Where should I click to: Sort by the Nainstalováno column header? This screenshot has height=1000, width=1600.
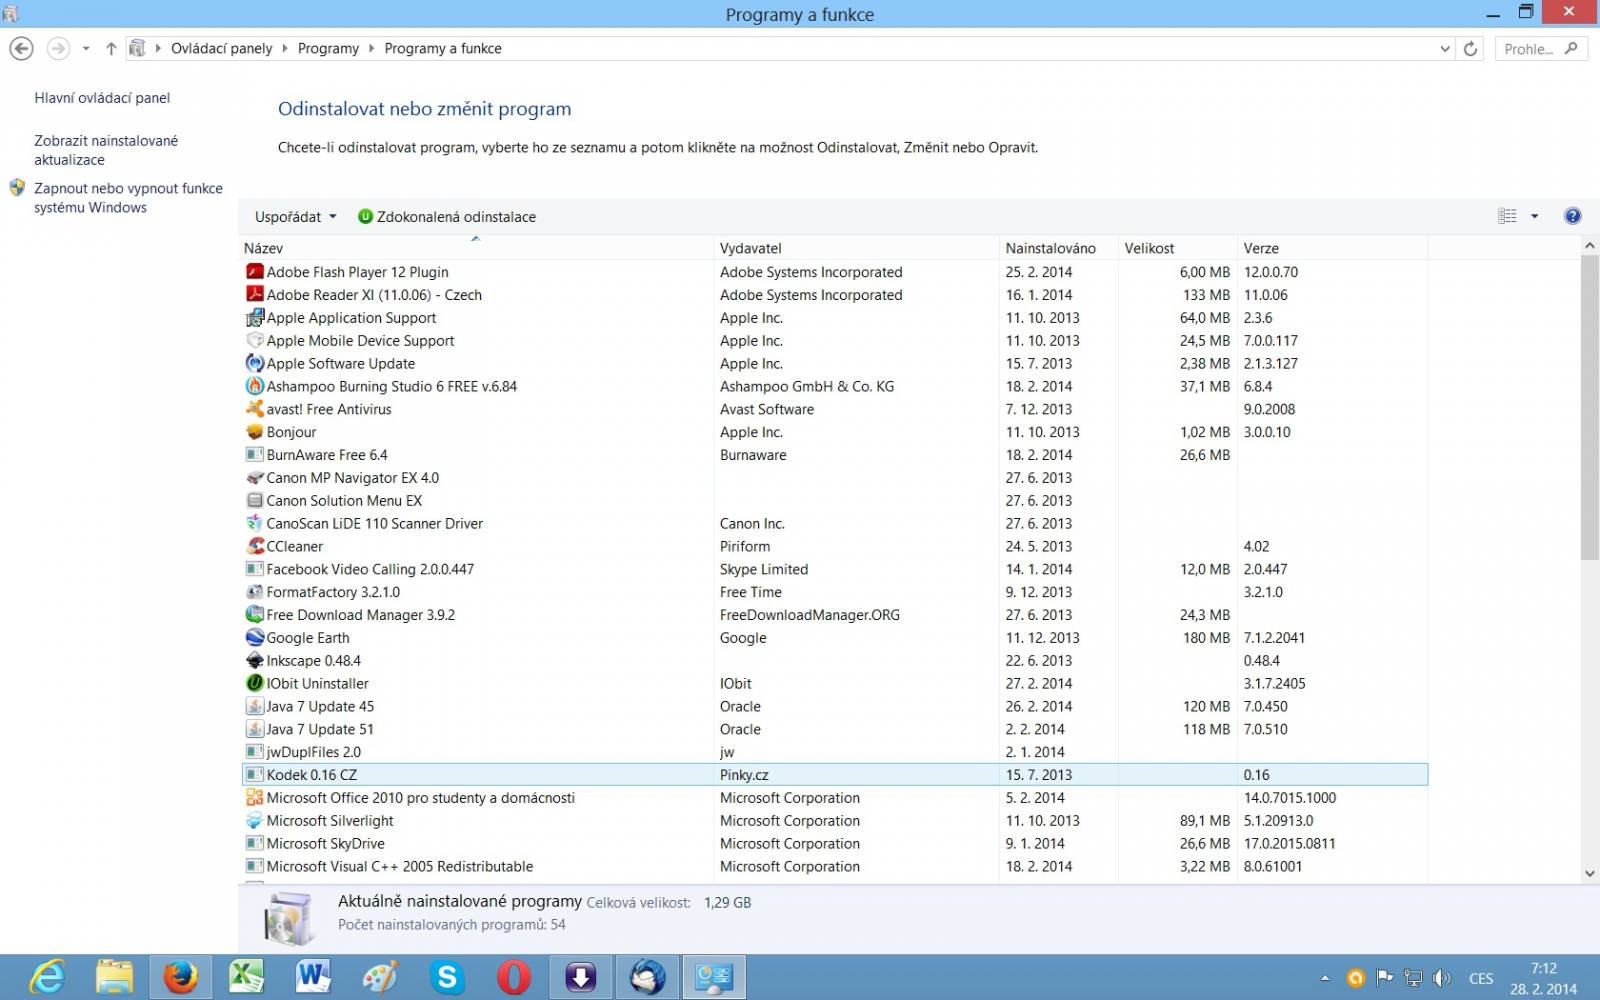pyautogui.click(x=1058, y=247)
